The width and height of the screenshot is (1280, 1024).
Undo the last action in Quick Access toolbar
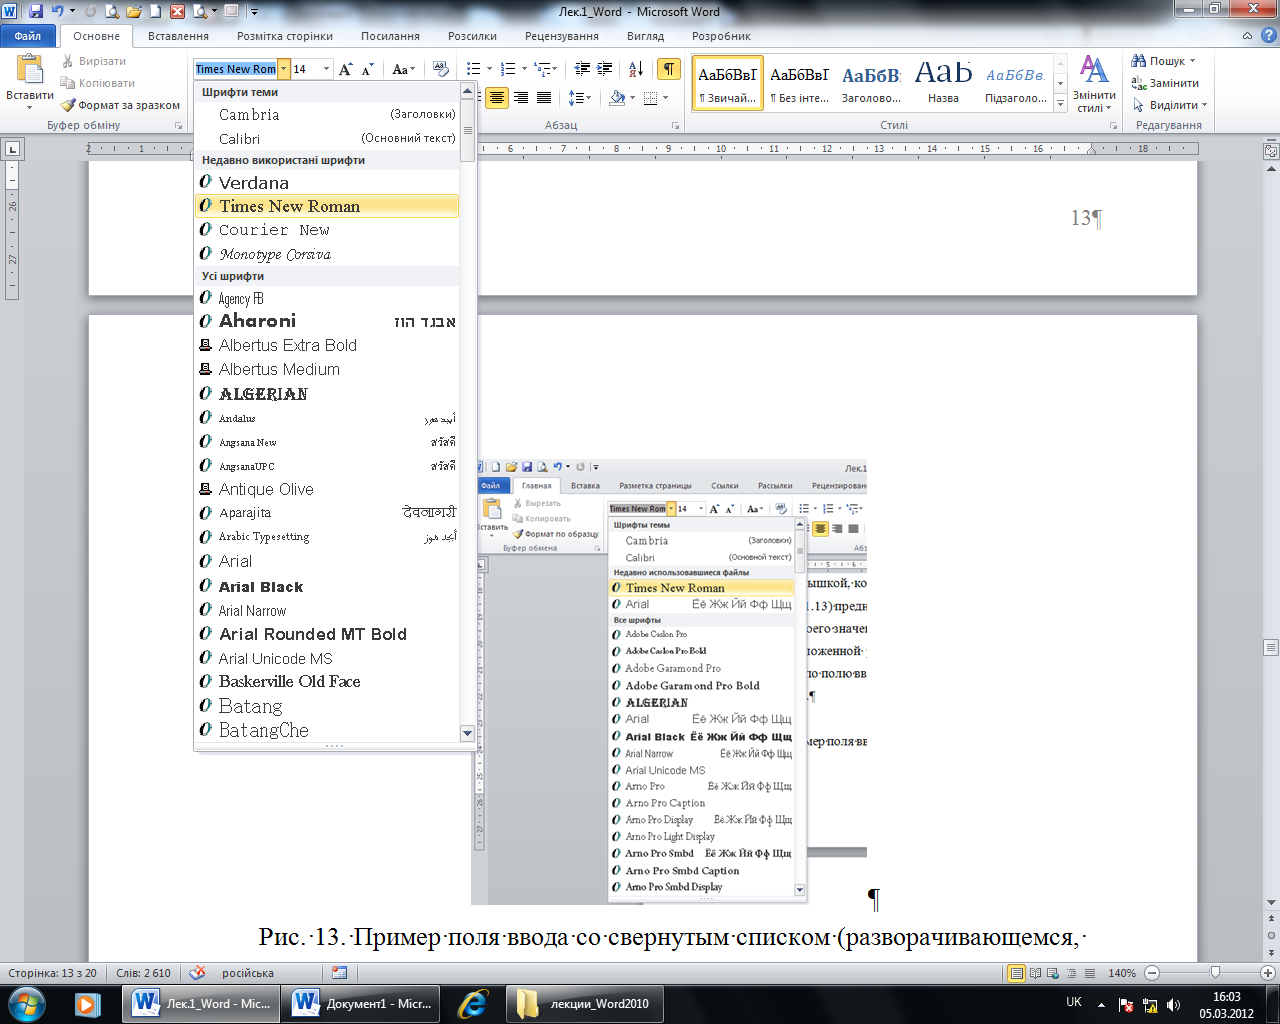point(58,12)
